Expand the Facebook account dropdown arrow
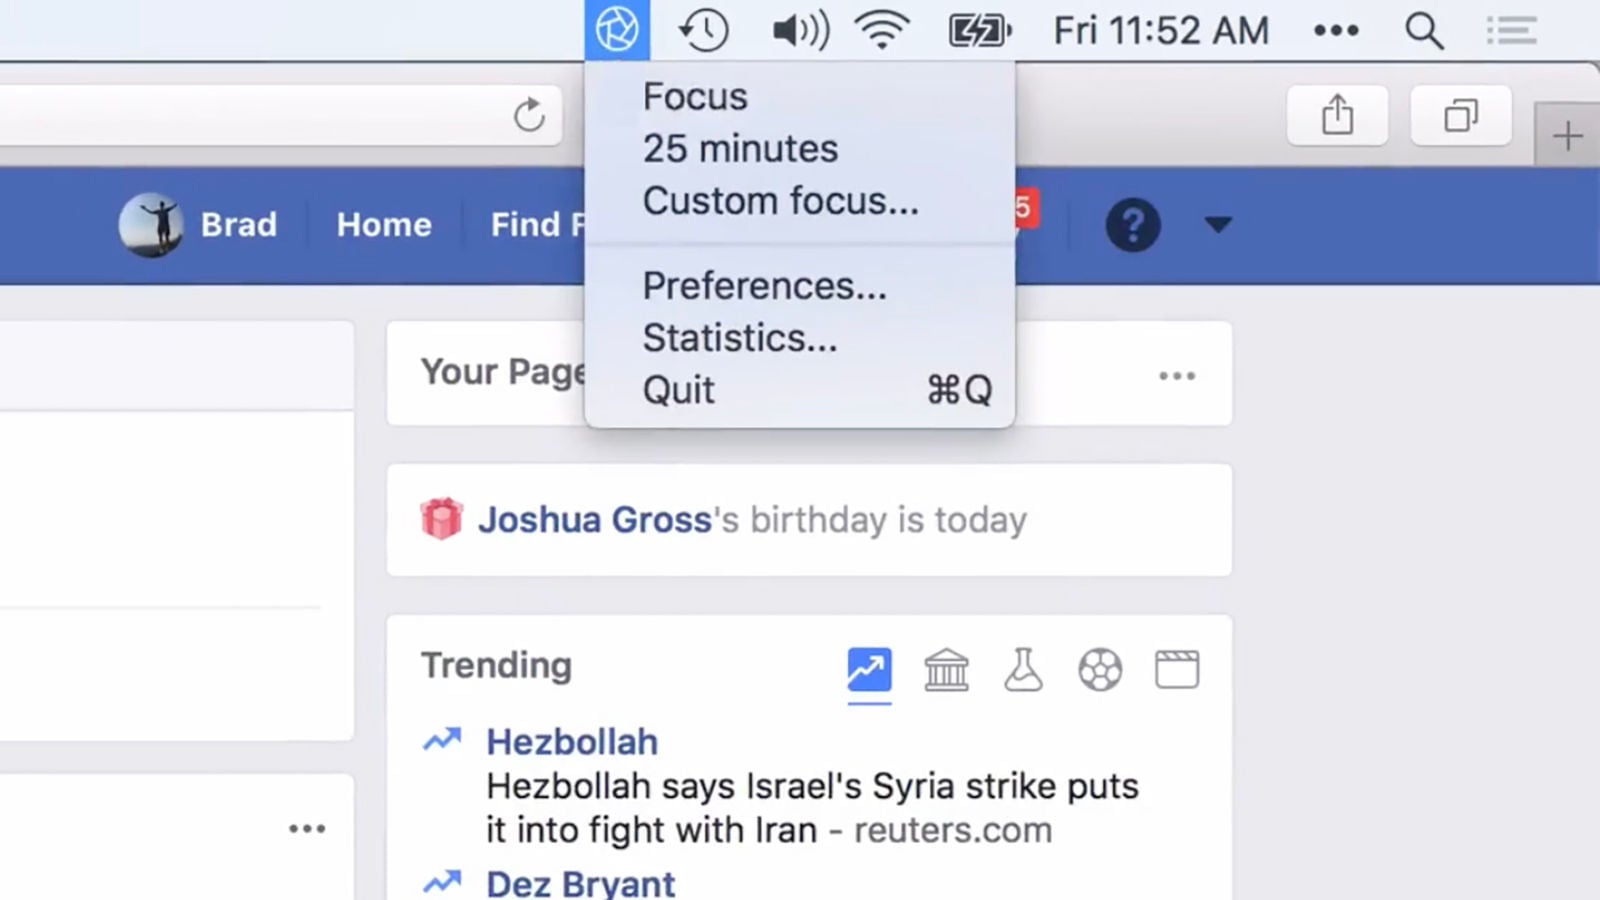Viewport: 1600px width, 900px height. pyautogui.click(x=1218, y=224)
